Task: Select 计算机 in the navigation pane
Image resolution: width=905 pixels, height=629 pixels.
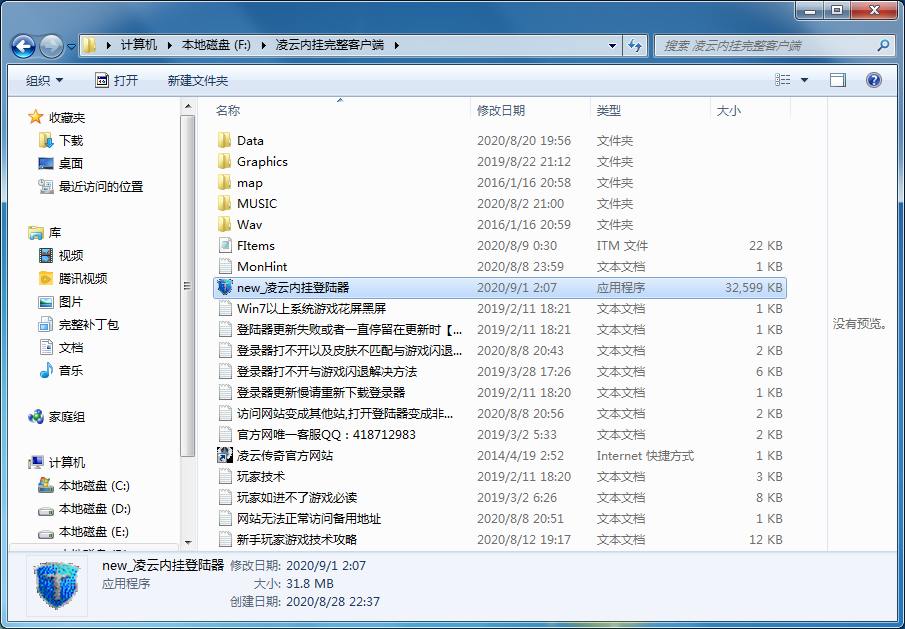Action: click(x=57, y=463)
